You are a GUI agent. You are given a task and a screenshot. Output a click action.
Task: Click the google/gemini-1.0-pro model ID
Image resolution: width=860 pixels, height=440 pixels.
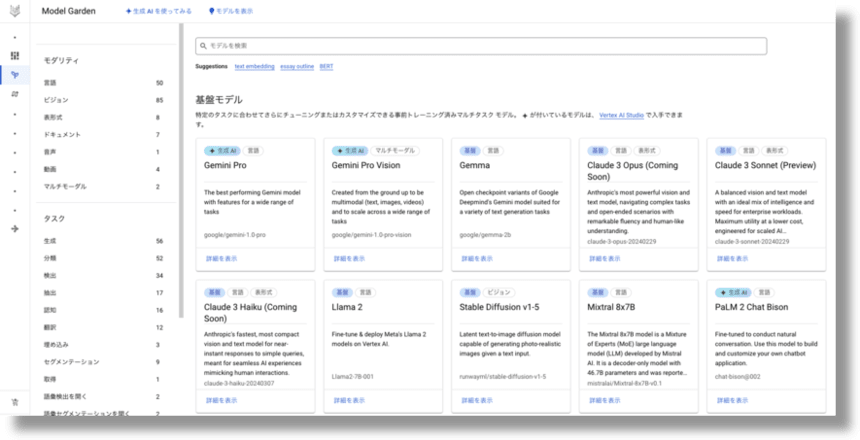pos(235,235)
